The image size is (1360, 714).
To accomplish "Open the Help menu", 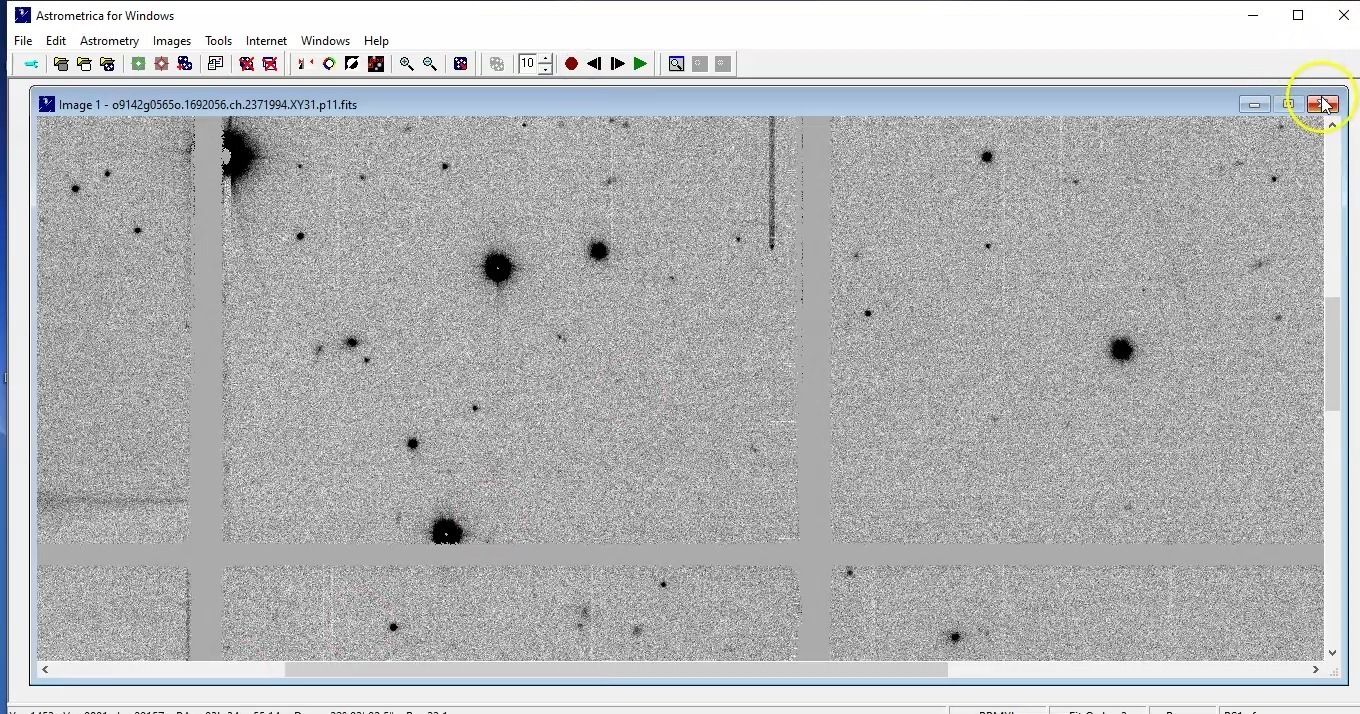I will (376, 41).
